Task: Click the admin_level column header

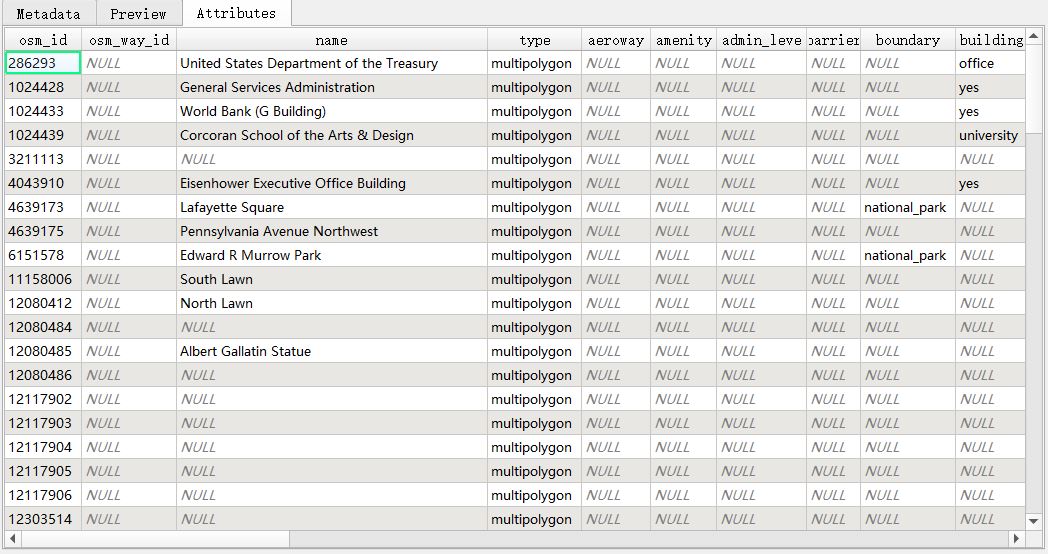Action: (x=761, y=40)
